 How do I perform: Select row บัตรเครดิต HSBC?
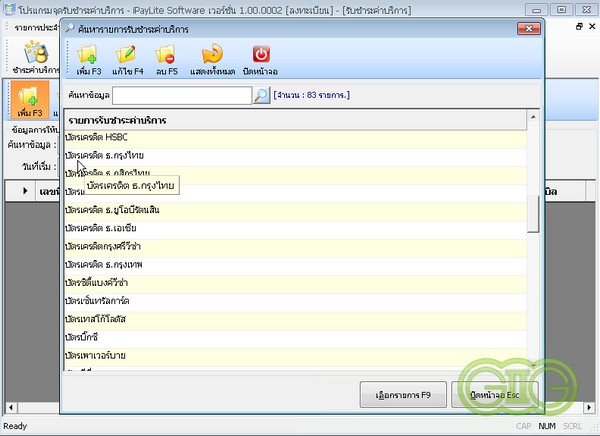tap(295, 137)
